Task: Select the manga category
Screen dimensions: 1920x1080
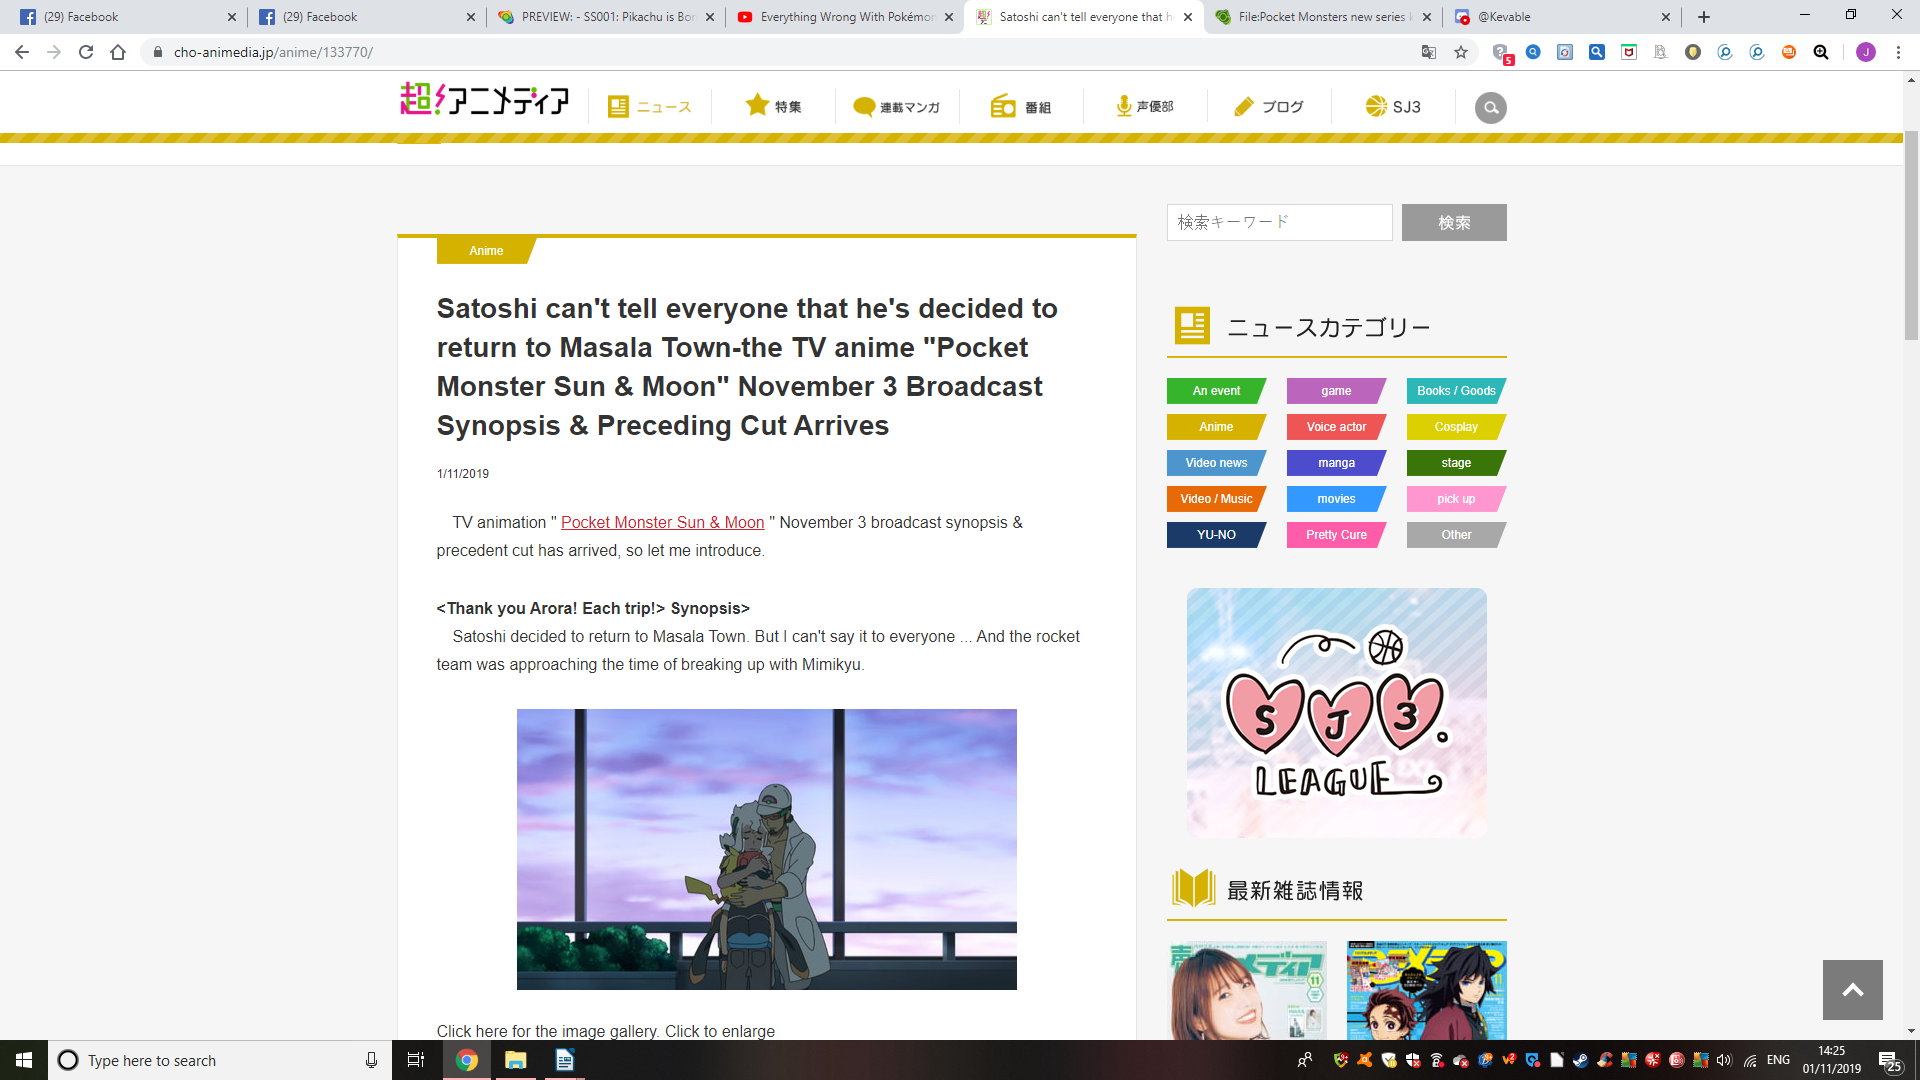Action: (1336, 463)
